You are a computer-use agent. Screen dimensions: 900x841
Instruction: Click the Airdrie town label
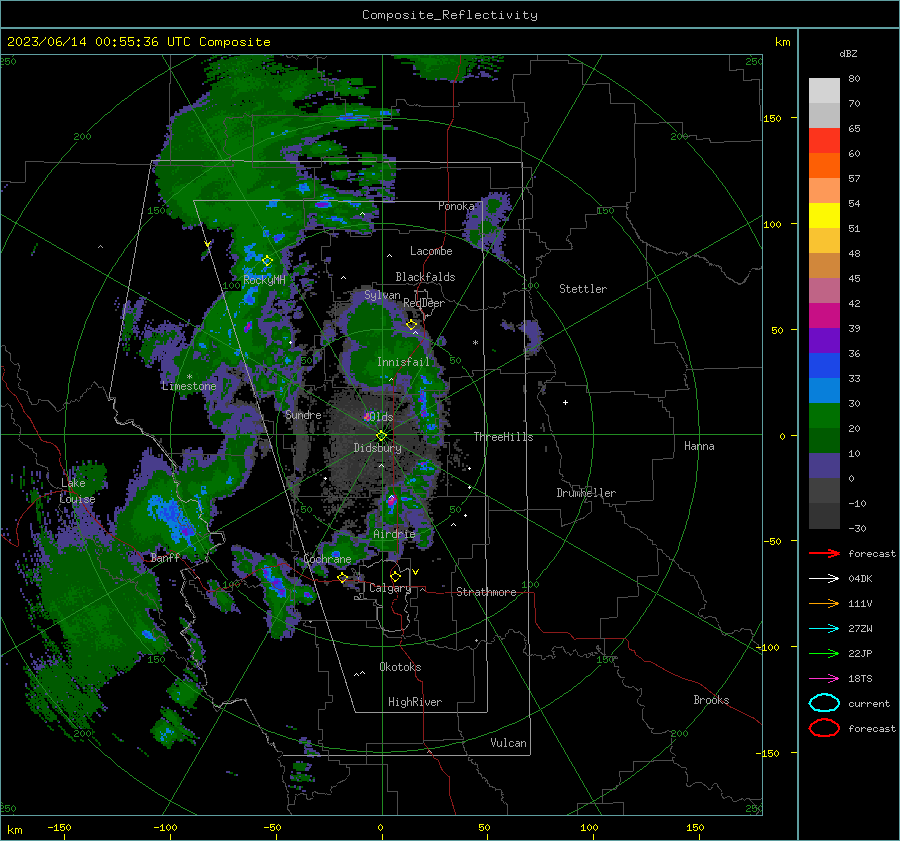click(x=394, y=534)
